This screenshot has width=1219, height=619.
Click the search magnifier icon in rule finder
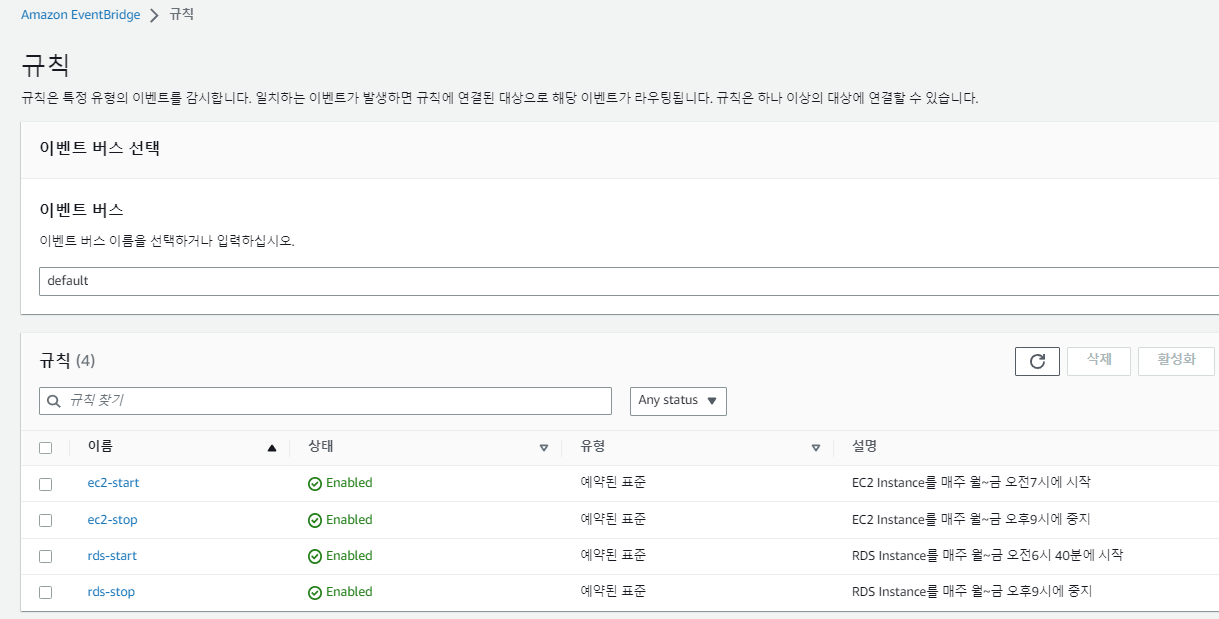(54, 401)
